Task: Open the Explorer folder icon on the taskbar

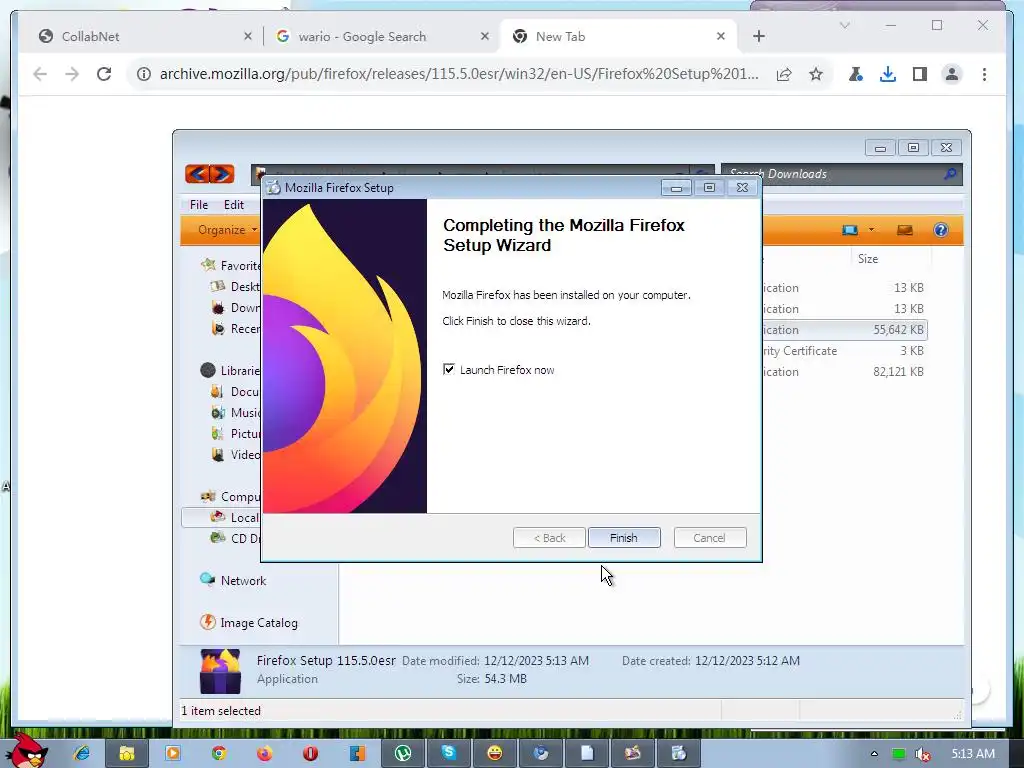Action: [x=127, y=753]
